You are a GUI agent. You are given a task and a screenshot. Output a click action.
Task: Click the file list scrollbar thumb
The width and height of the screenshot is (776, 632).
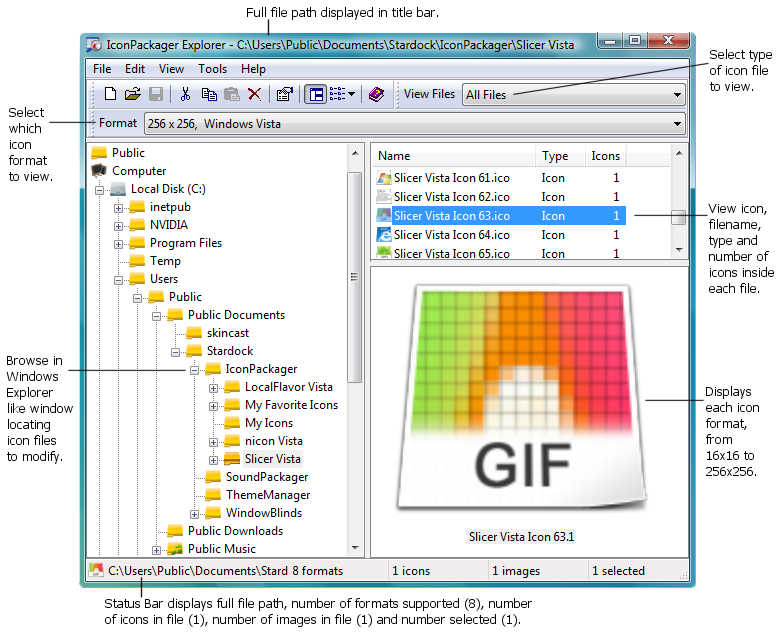point(679,217)
